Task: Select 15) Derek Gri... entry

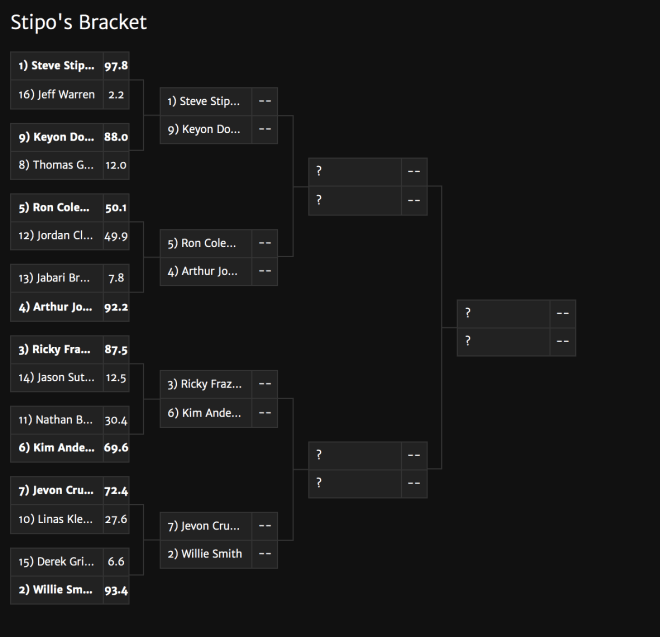Action: point(70,562)
